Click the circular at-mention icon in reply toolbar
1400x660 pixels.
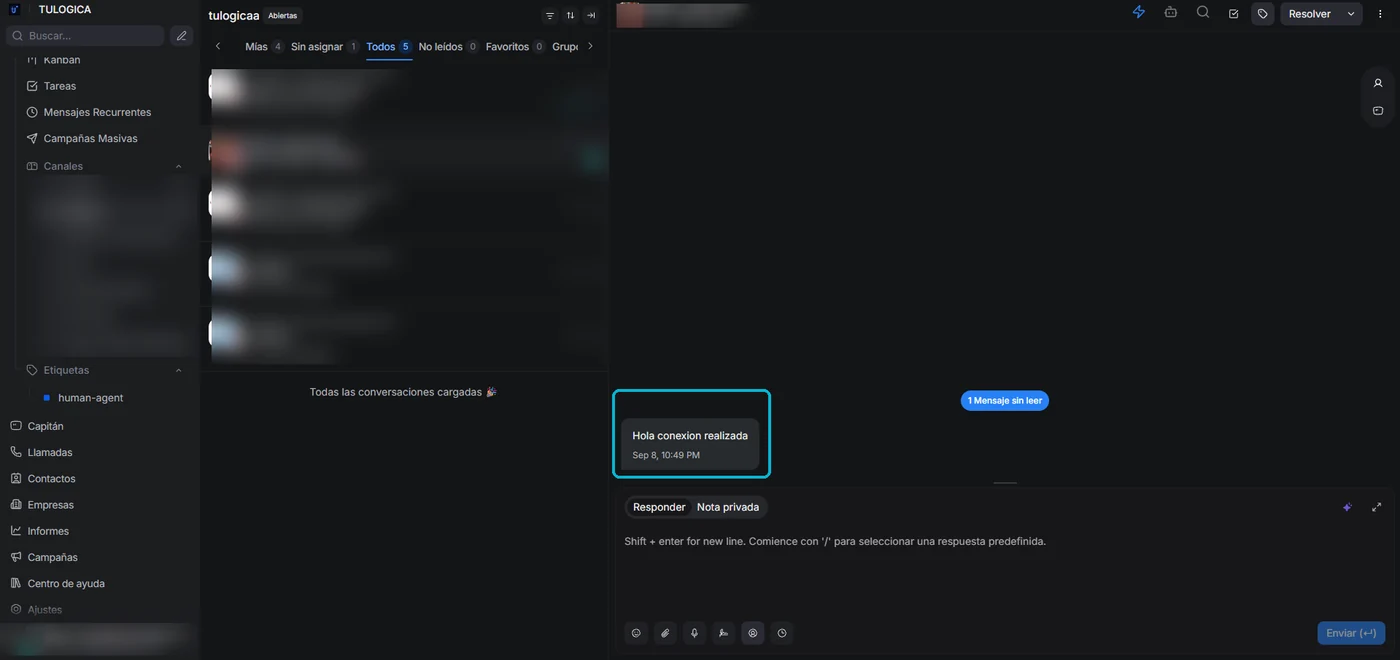pyautogui.click(x=753, y=633)
